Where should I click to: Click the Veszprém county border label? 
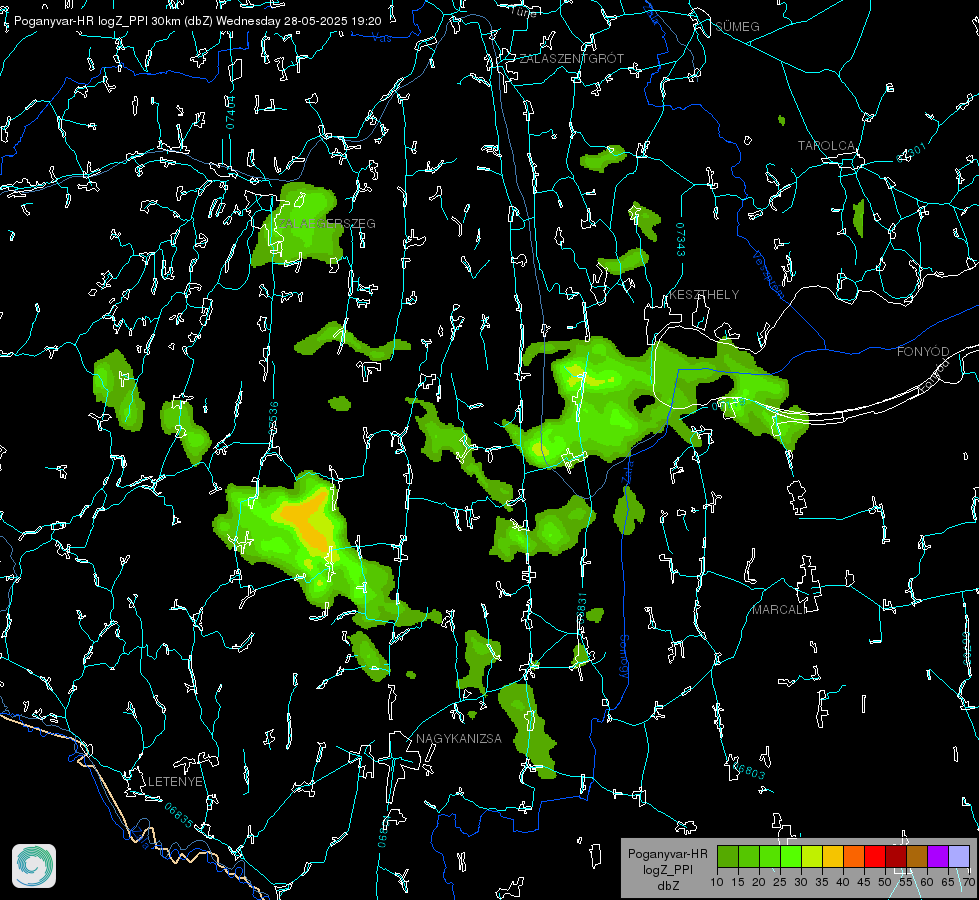click(768, 274)
